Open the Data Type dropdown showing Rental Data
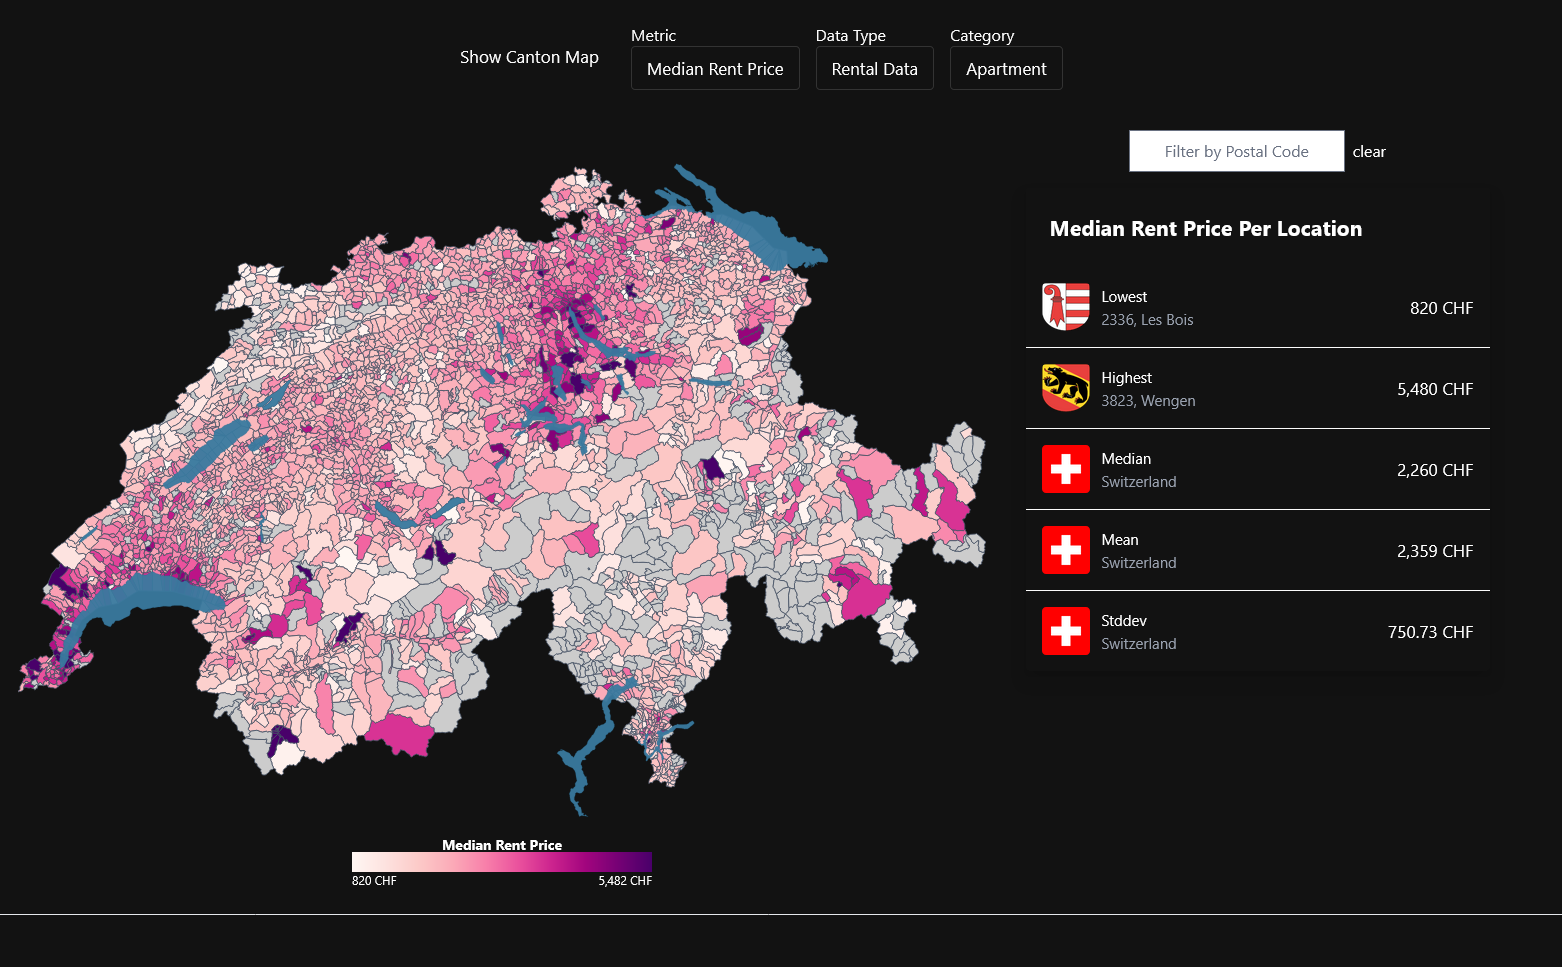Screen dimensions: 1562x967 pyautogui.click(x=874, y=68)
